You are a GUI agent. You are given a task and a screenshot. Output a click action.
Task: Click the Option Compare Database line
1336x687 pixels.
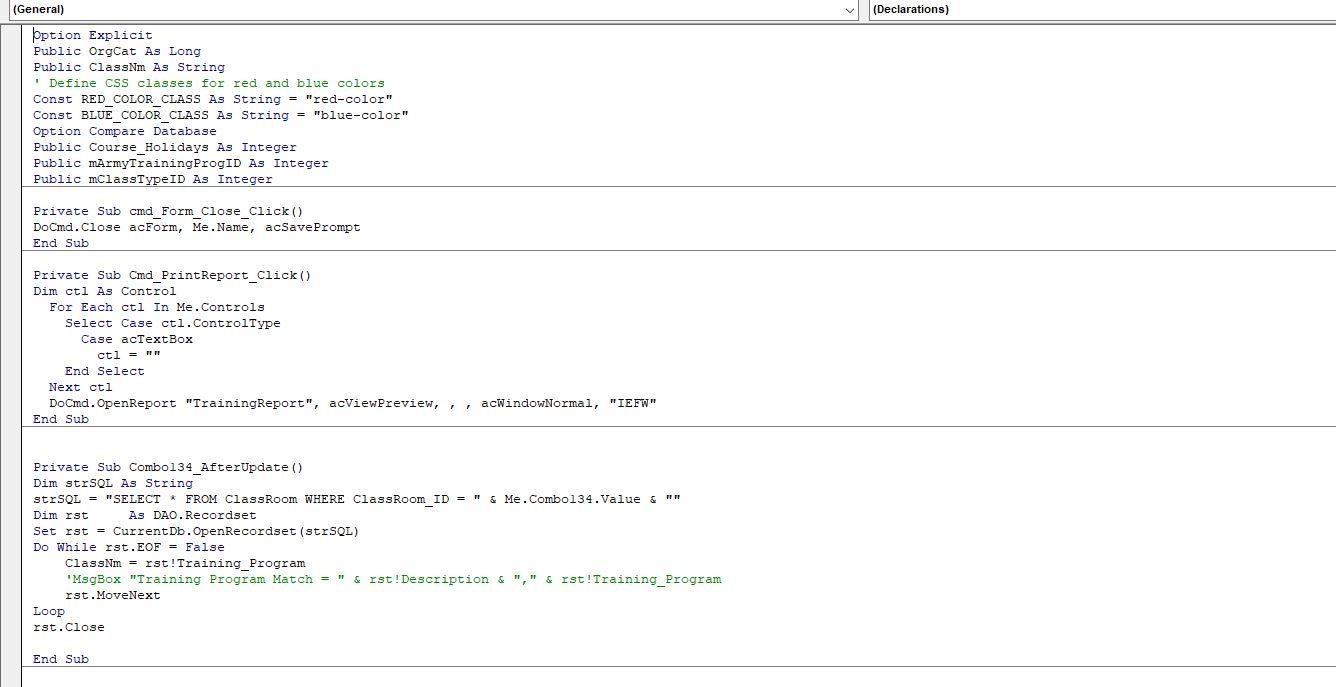tap(125, 131)
